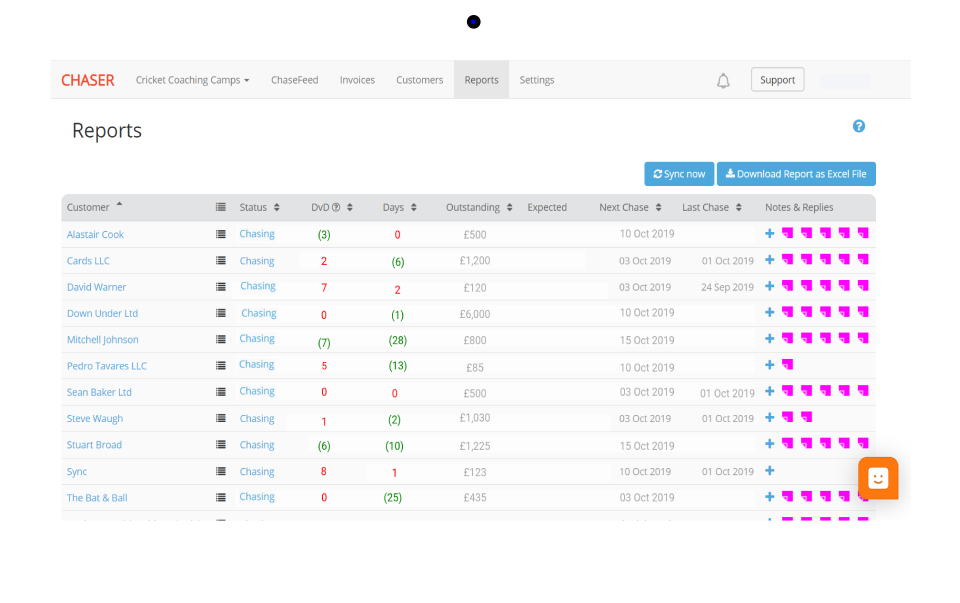The image size is (960, 603).
Task: Add a note for Steve Waugh
Action: [769, 418]
